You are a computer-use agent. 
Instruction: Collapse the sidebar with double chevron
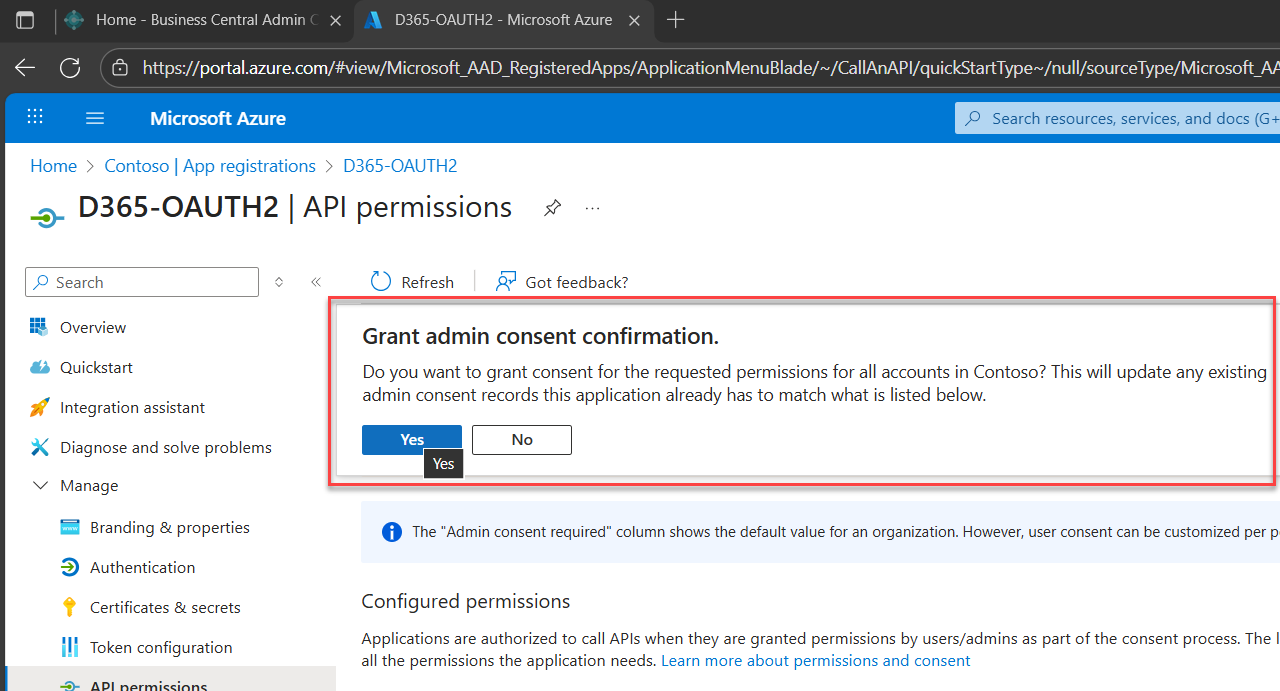coord(316,282)
